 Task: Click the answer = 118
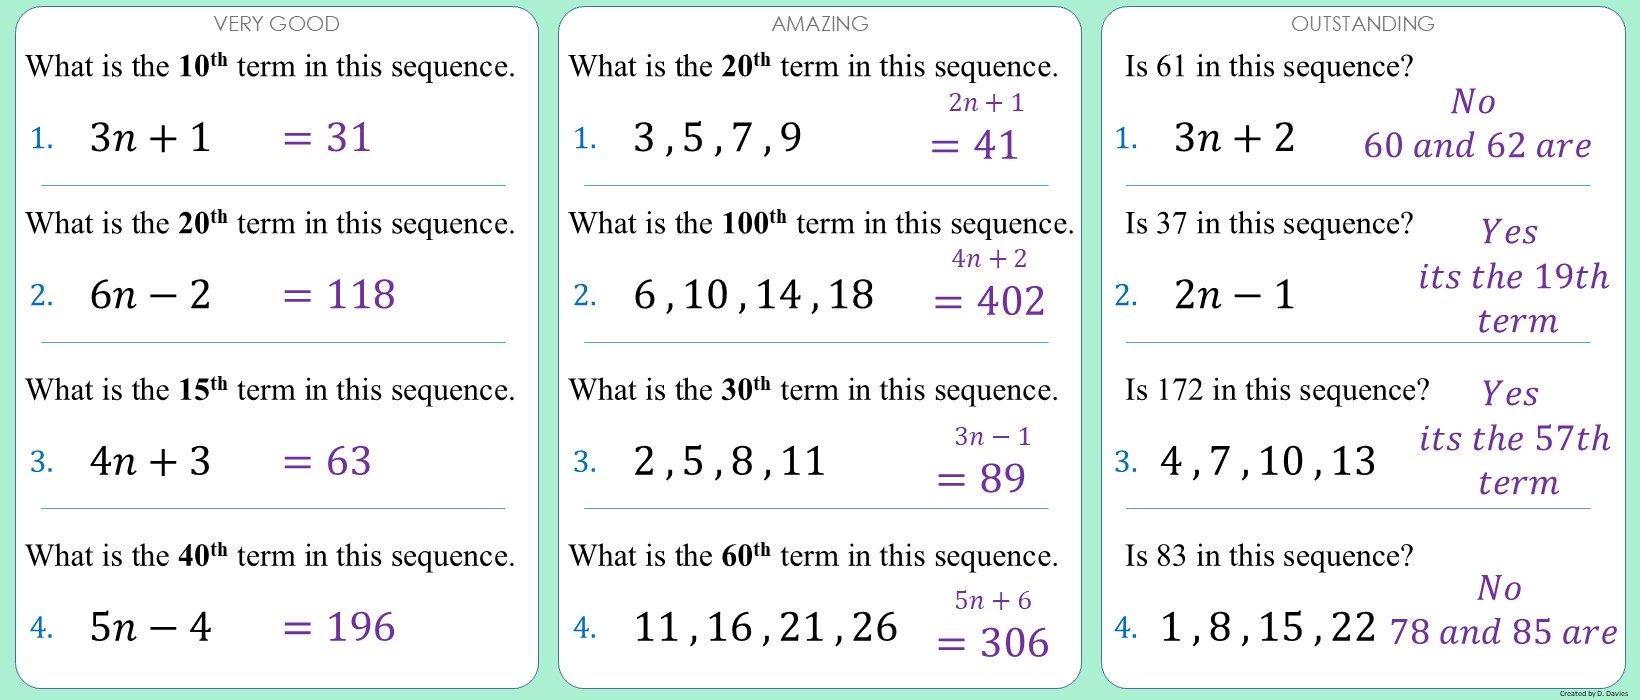tap(339, 295)
